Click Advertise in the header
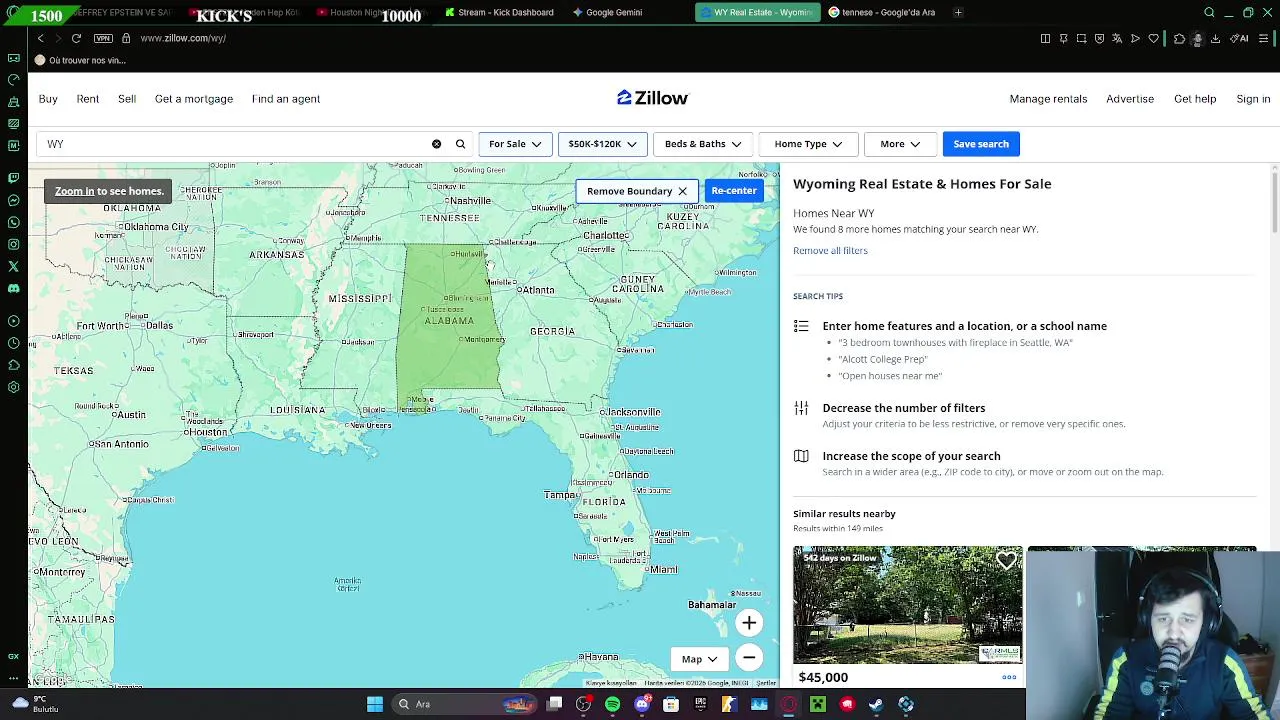1280x720 pixels. pos(1130,99)
